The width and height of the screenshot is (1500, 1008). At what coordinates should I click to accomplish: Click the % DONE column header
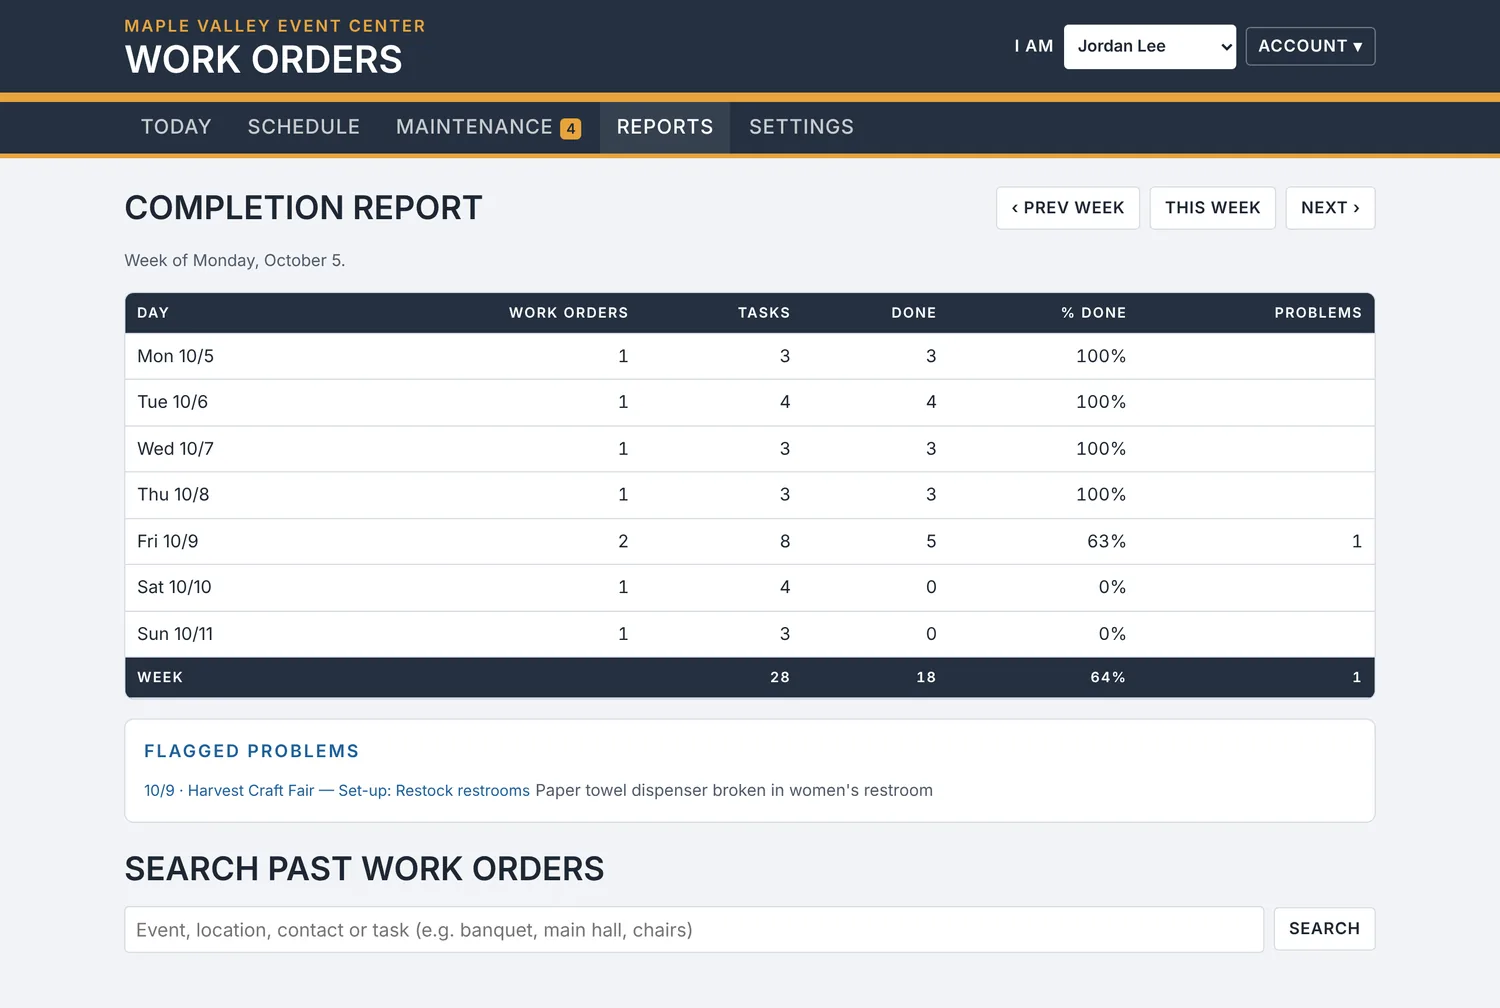1094,313
